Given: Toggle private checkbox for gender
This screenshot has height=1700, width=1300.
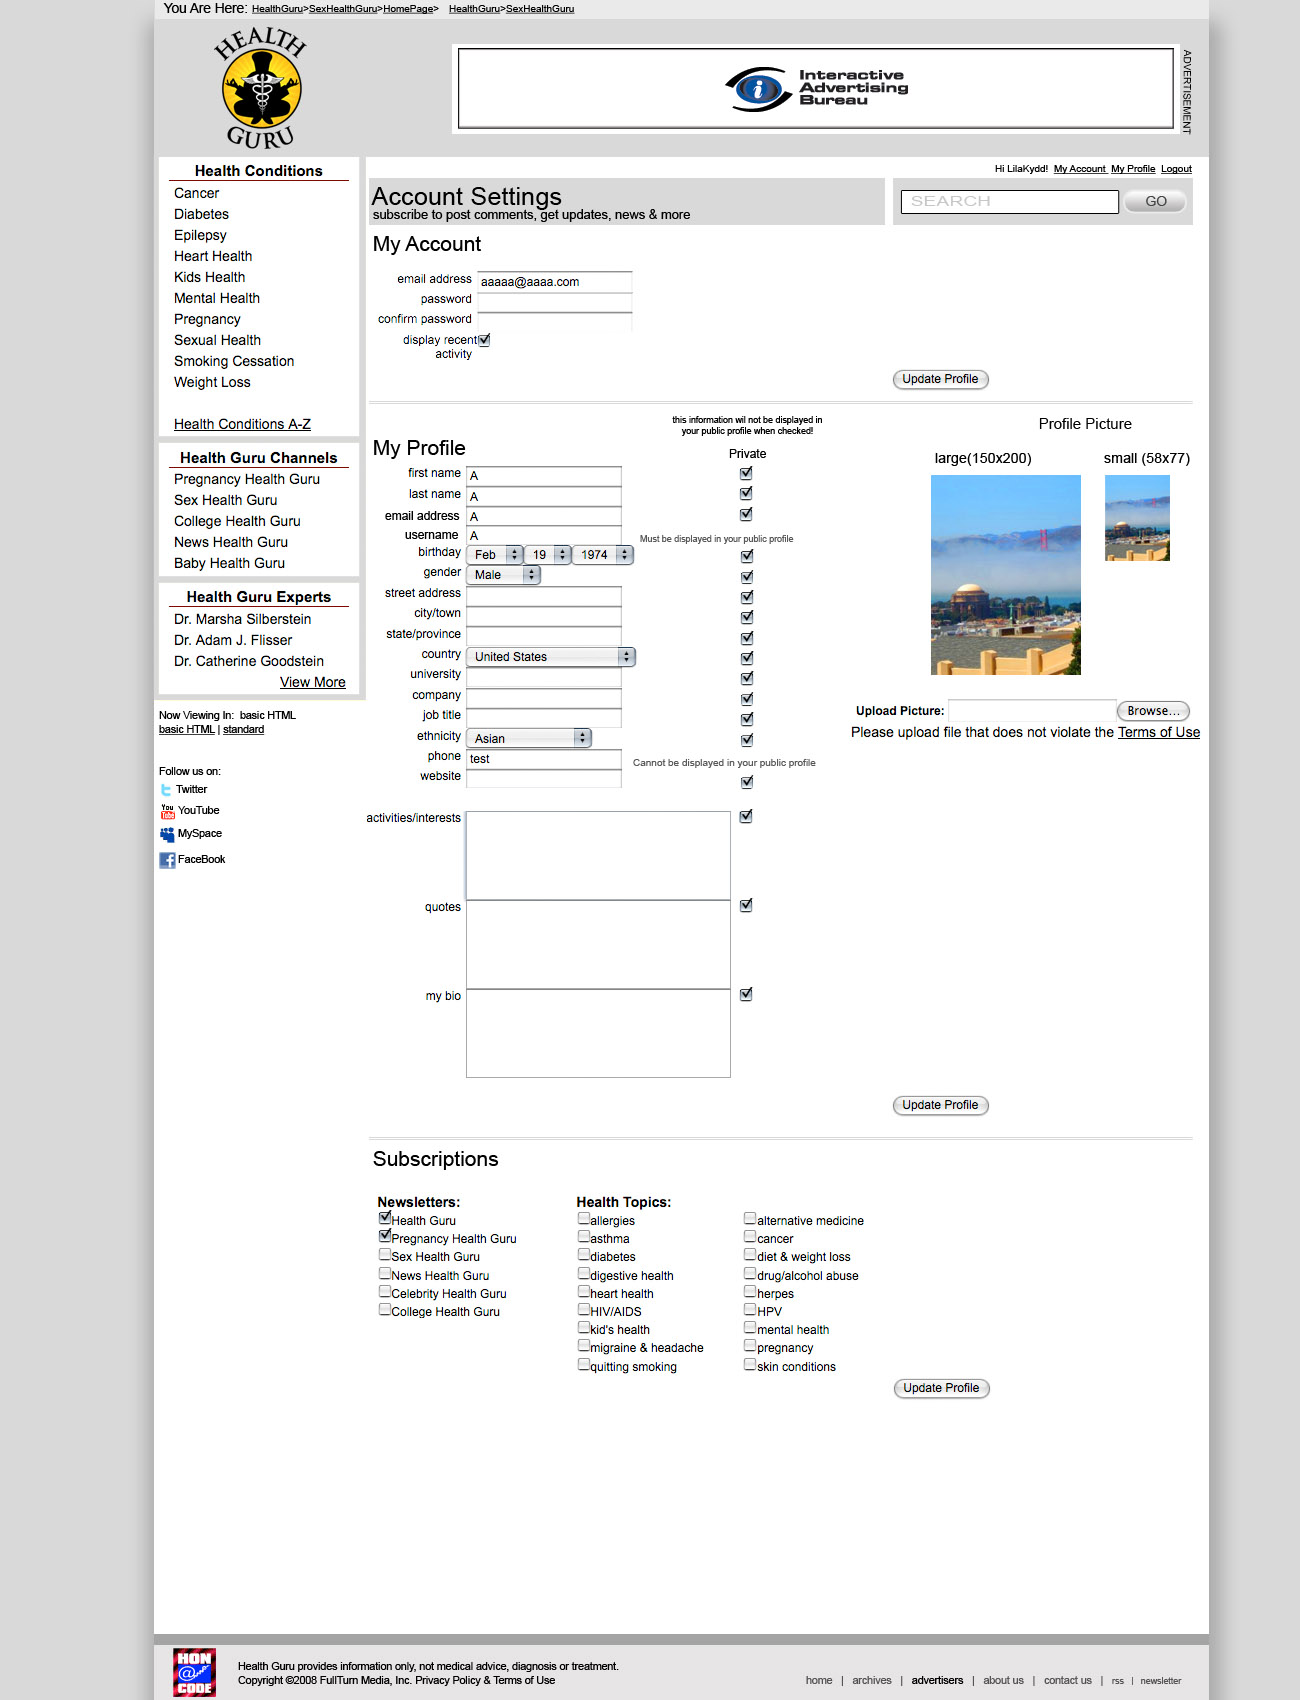Looking at the screenshot, I should pos(747,576).
